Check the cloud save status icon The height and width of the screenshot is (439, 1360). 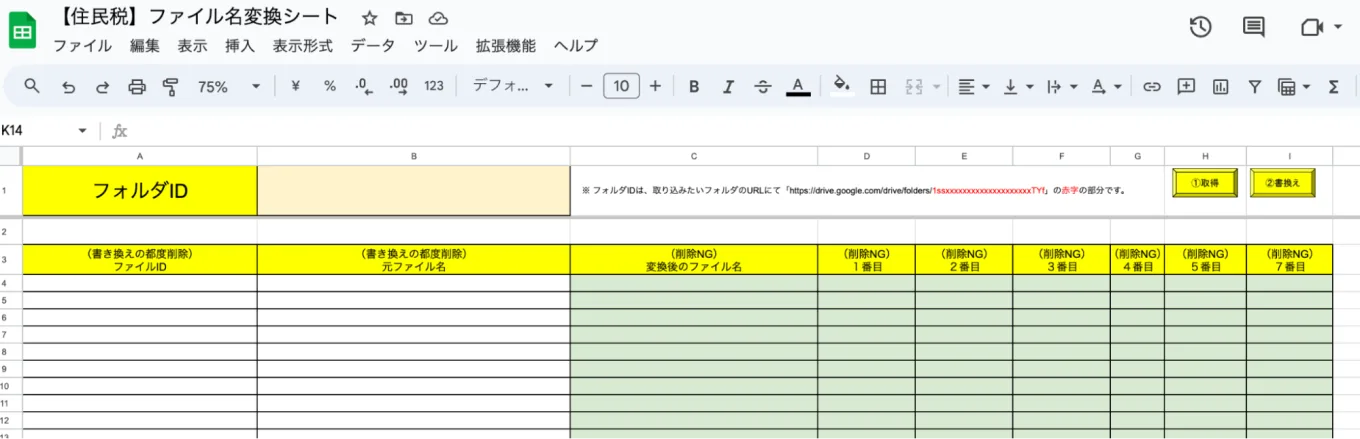(437, 18)
